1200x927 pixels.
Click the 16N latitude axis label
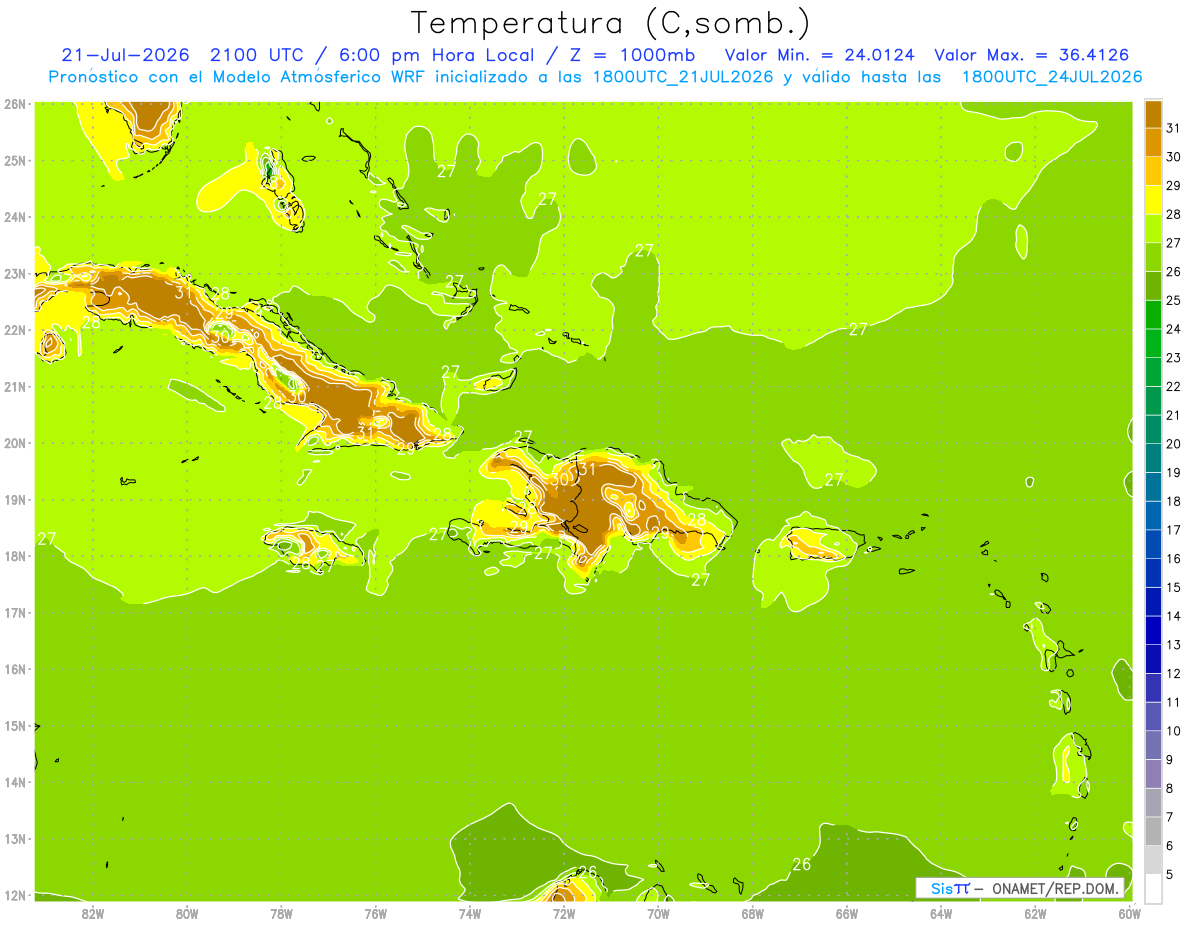tap(15, 669)
